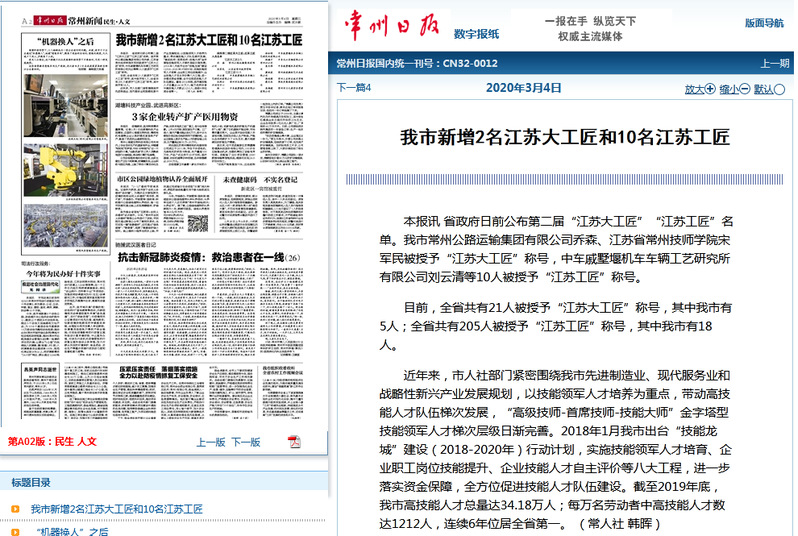The height and width of the screenshot is (536, 798).
Task: Select the main headline on page thumbnail
Action: 209,40
